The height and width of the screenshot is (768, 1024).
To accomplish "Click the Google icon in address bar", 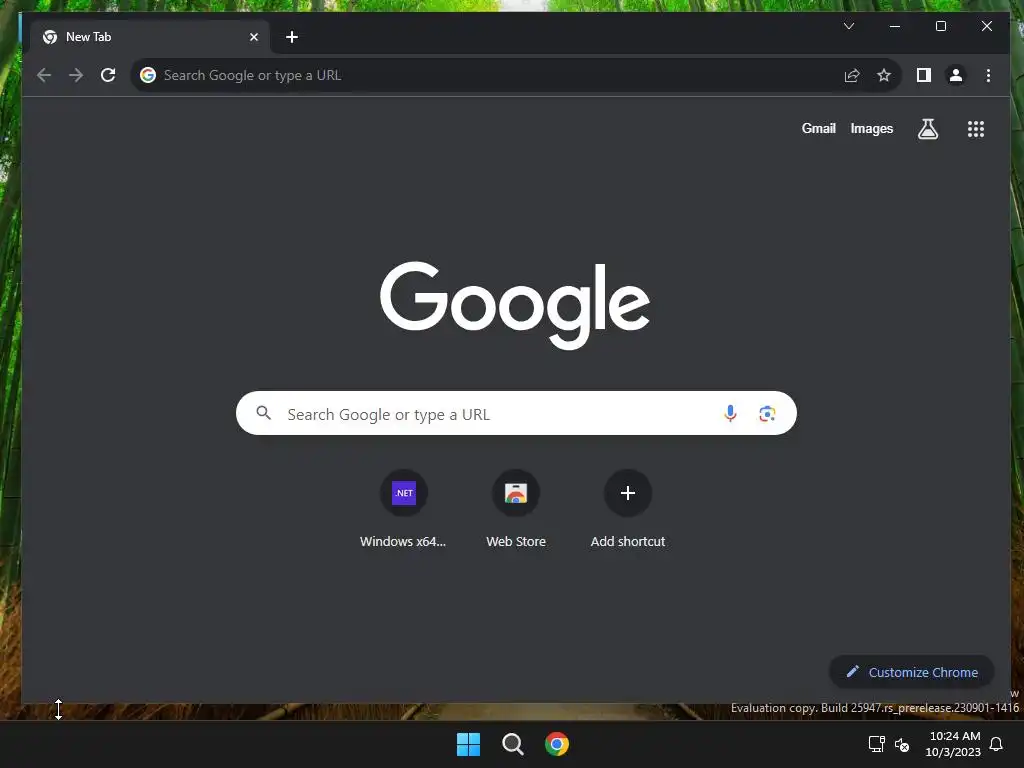I will (148, 75).
